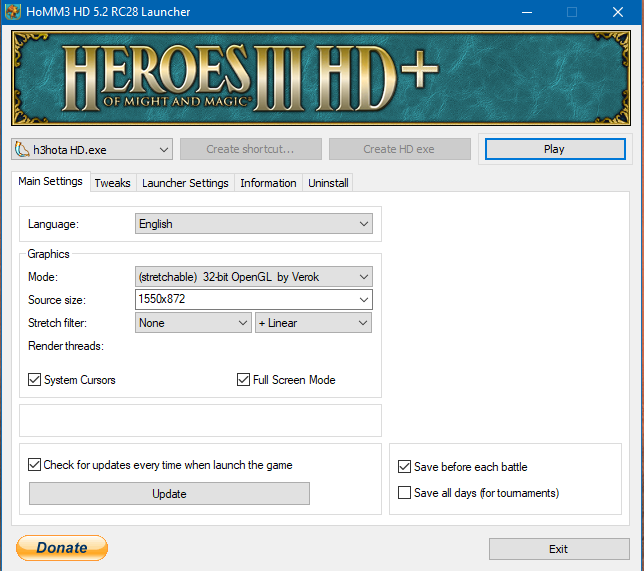Close the launcher window
This screenshot has width=644, height=571.
pyautogui.click(x=618, y=12)
